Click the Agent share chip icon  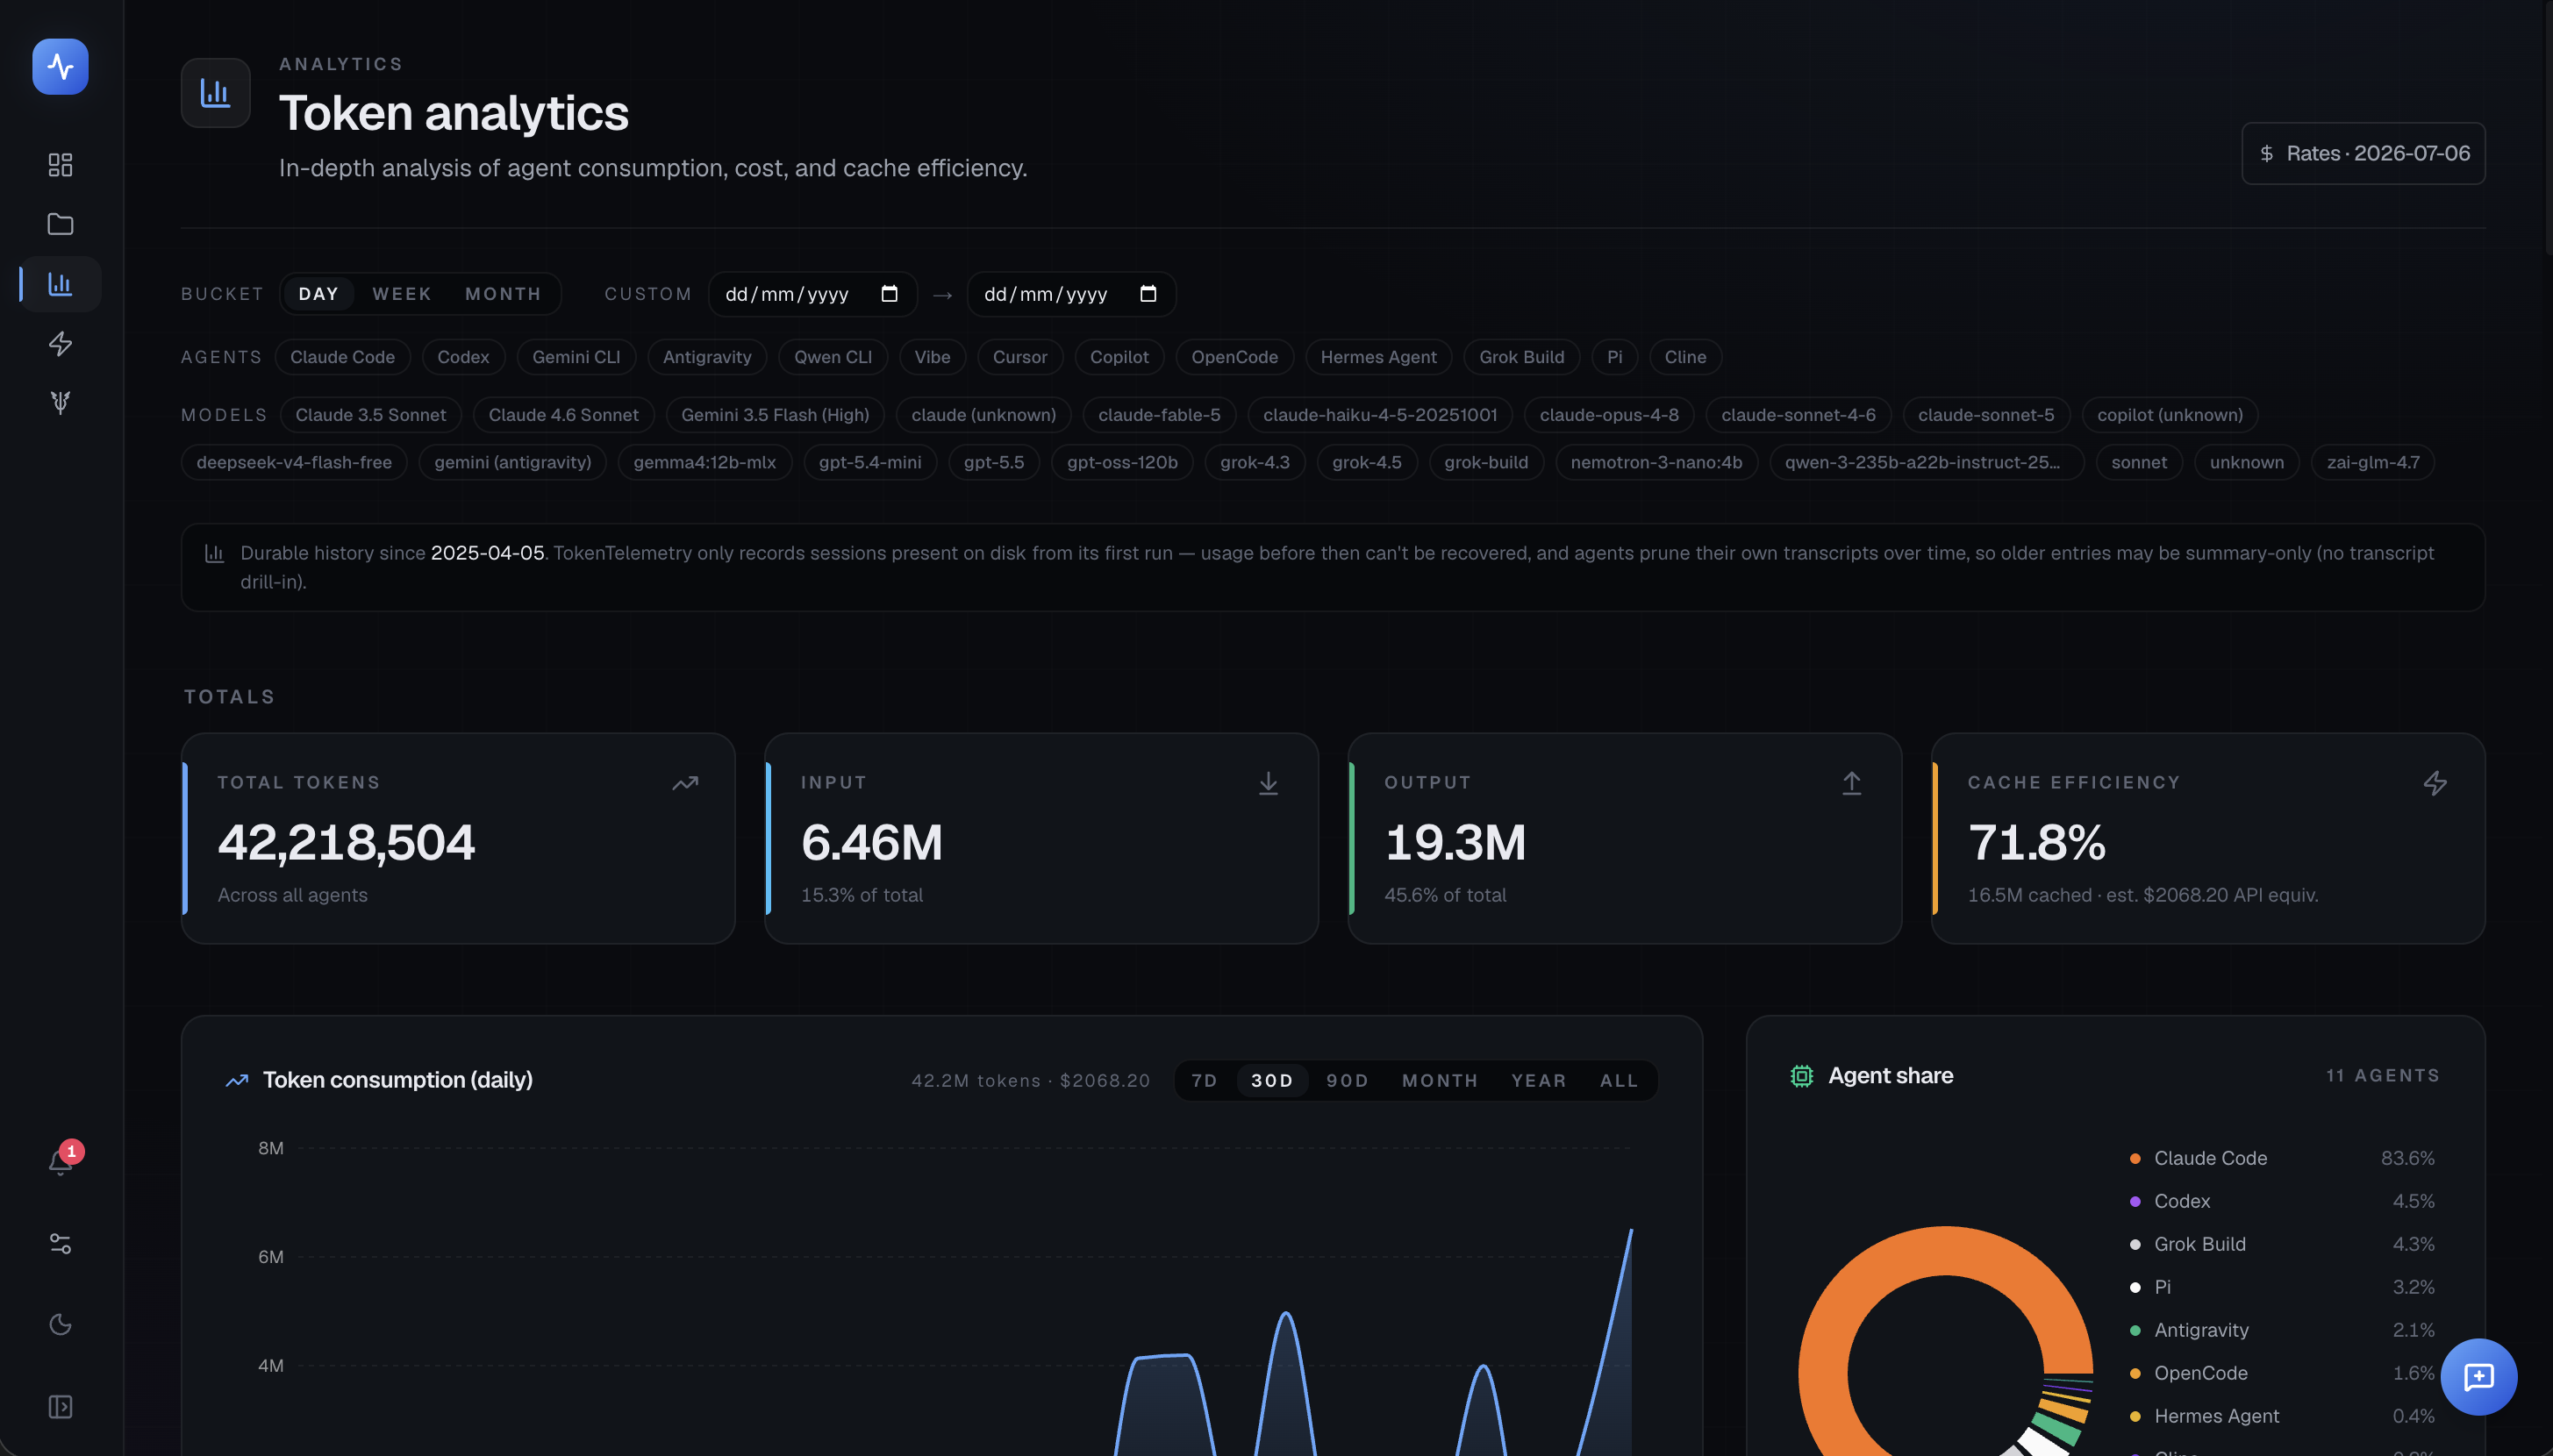coord(1801,1076)
